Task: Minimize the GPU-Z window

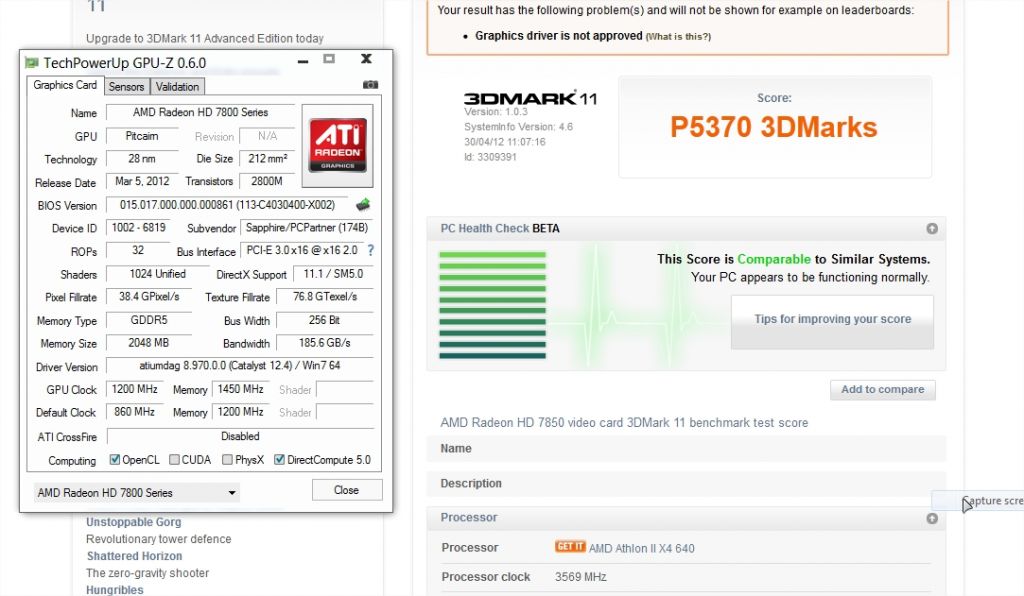Action: tap(302, 61)
